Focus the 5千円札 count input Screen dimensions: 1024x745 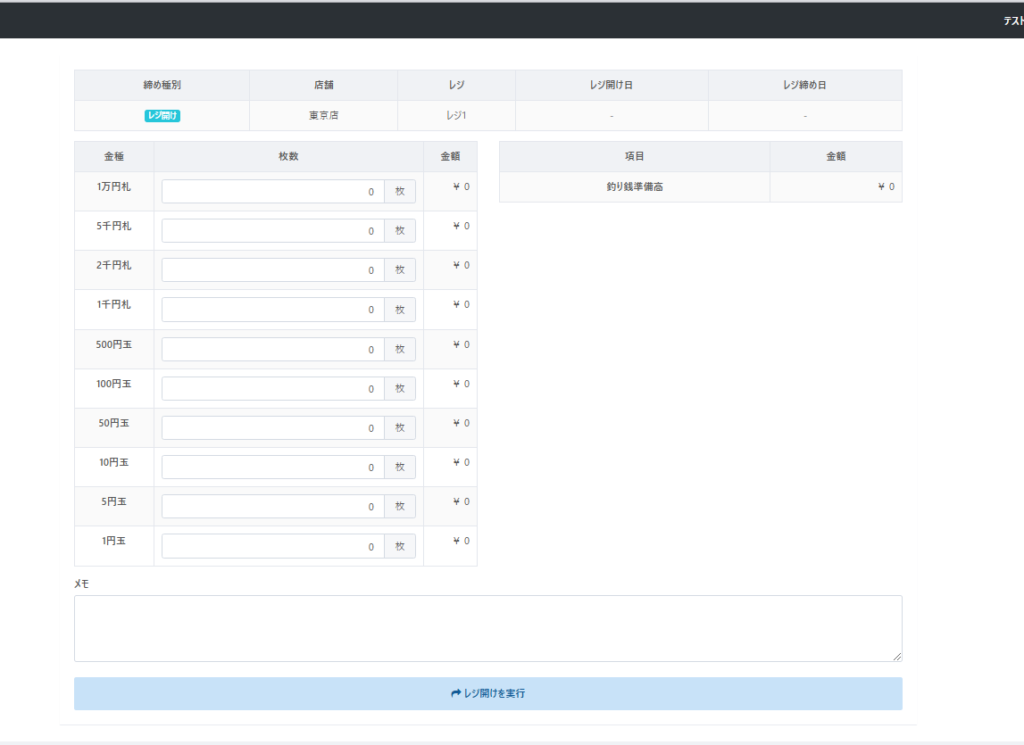[x=273, y=231]
